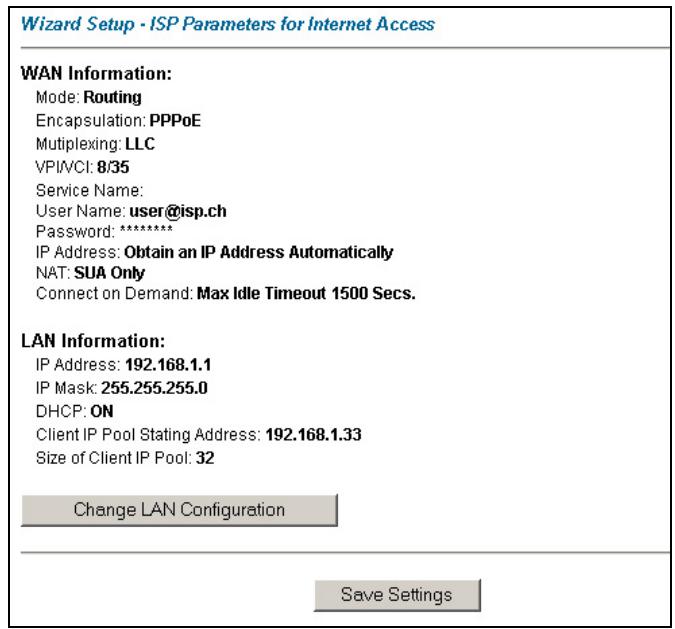Click the LAN IP address 192.168.1.1
675x629 pixels.
[x=168, y=365]
